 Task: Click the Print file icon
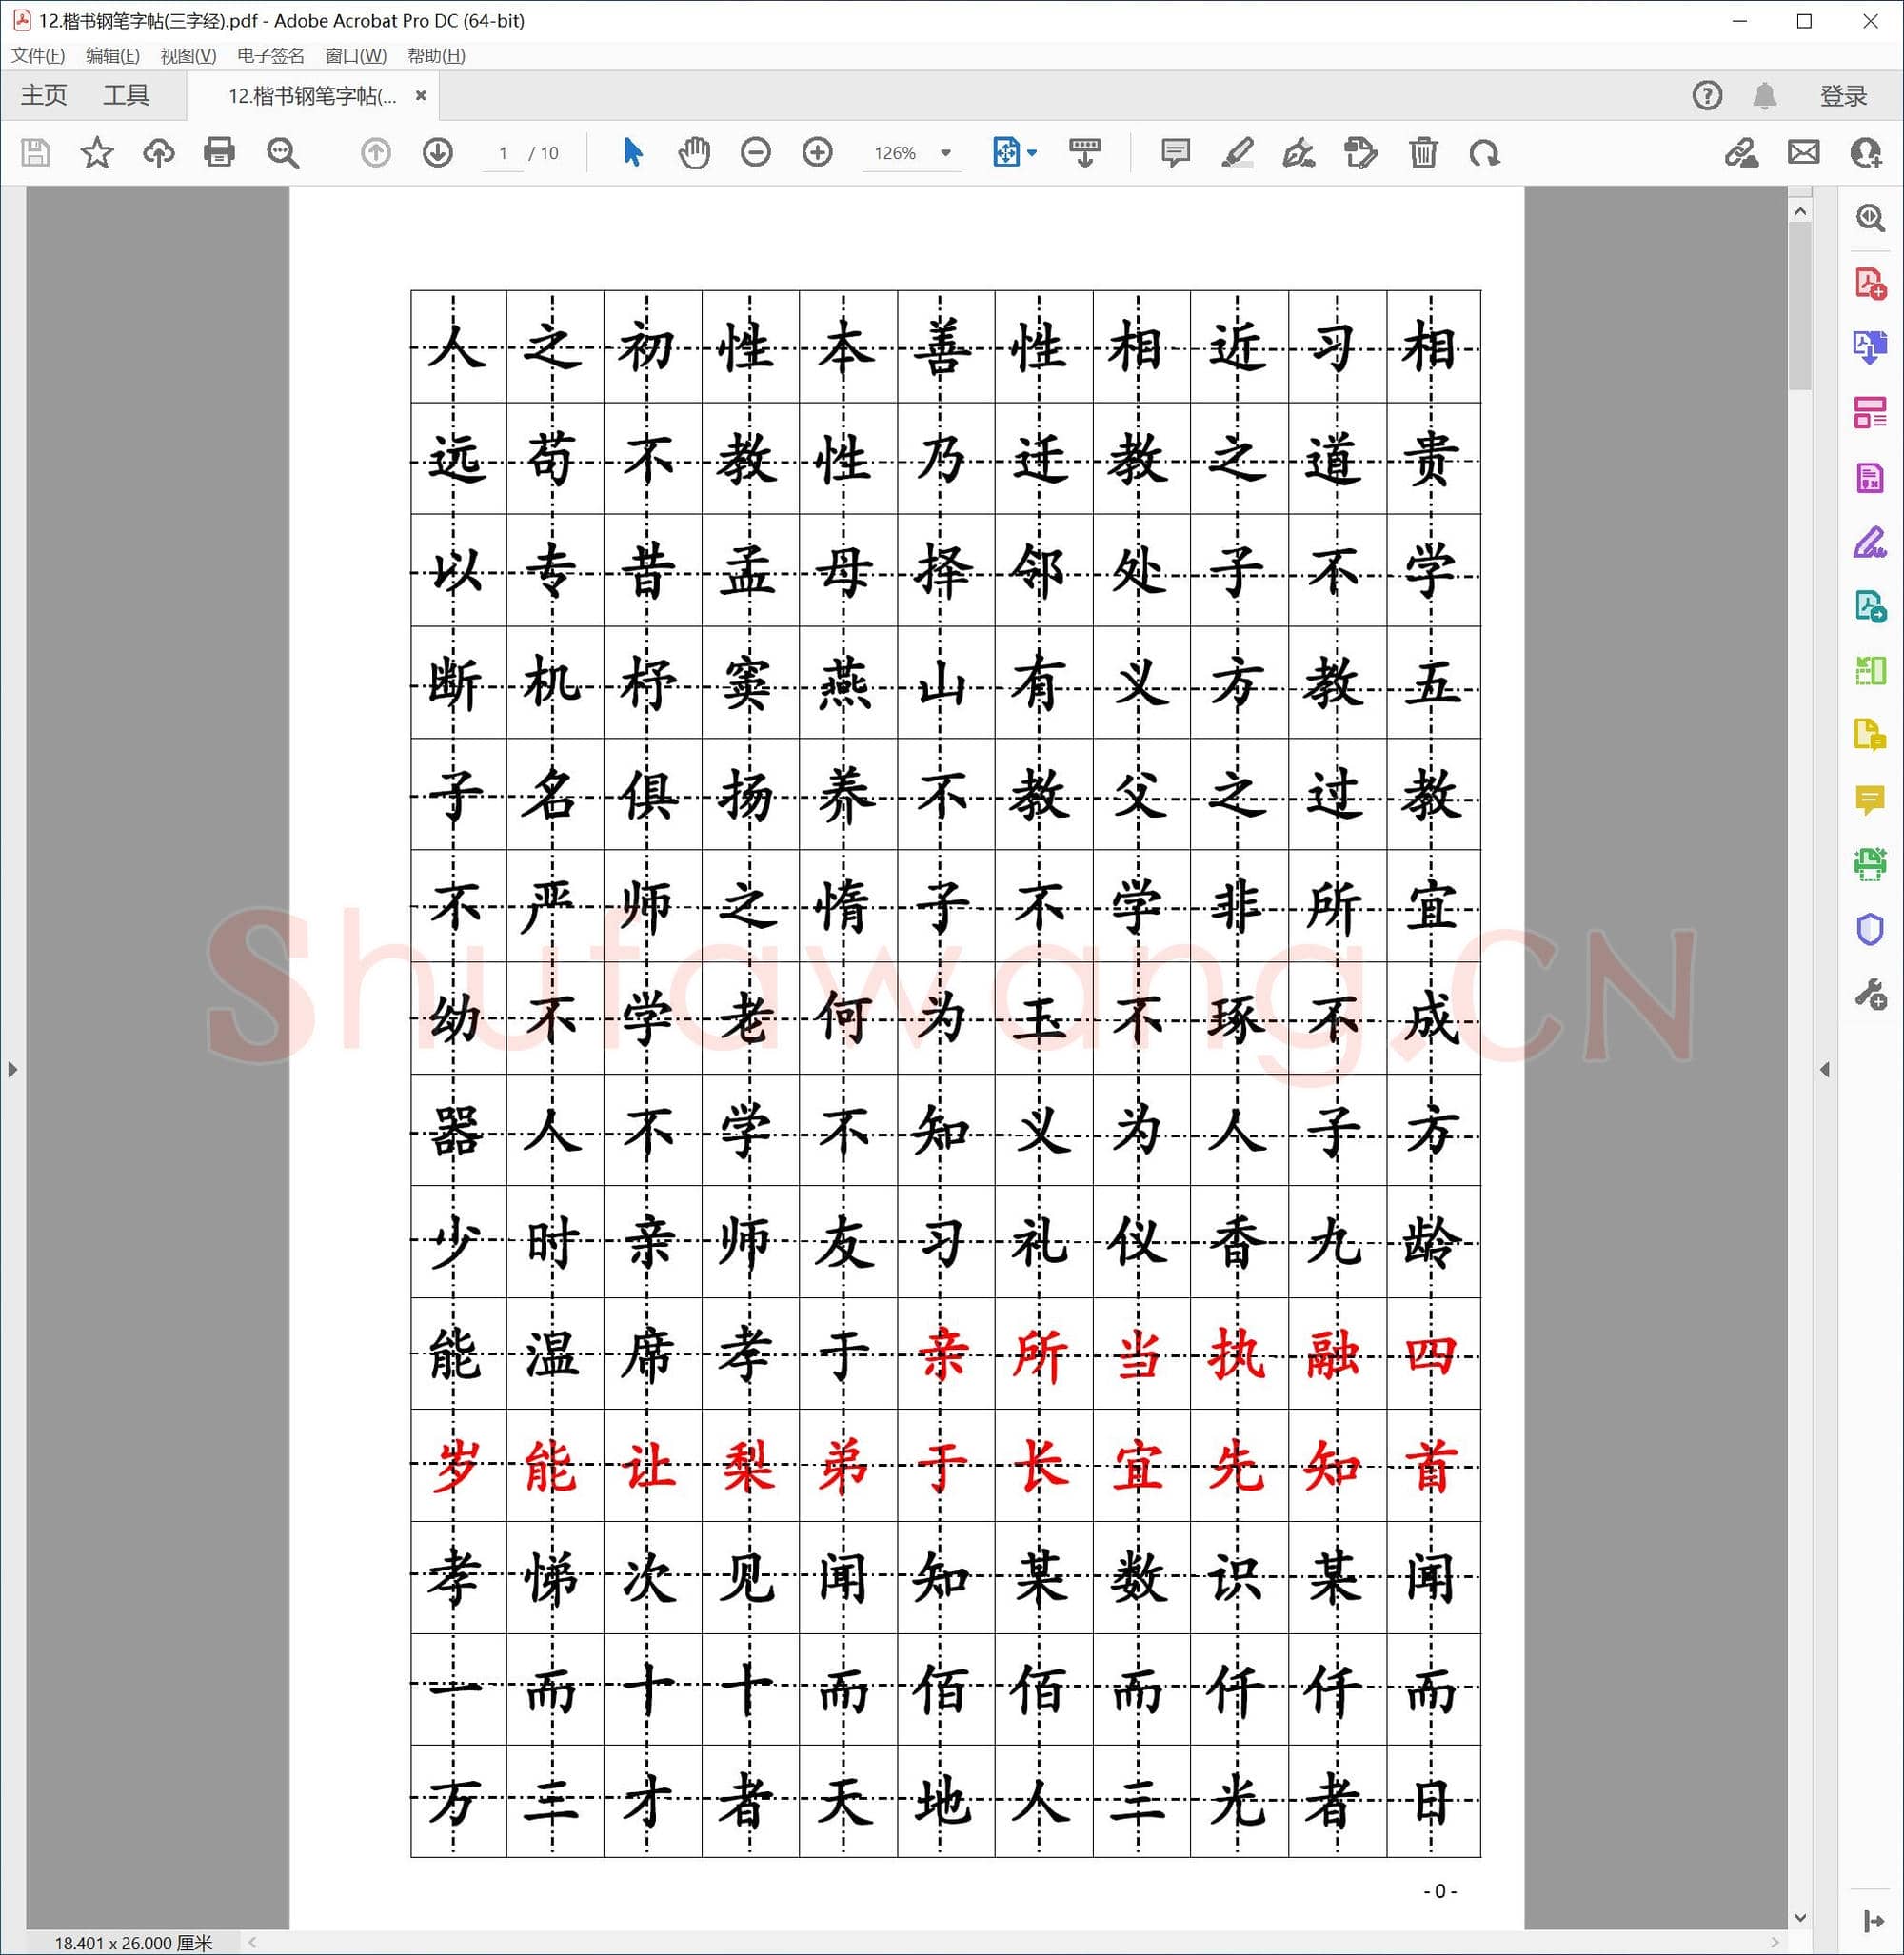pos(219,152)
